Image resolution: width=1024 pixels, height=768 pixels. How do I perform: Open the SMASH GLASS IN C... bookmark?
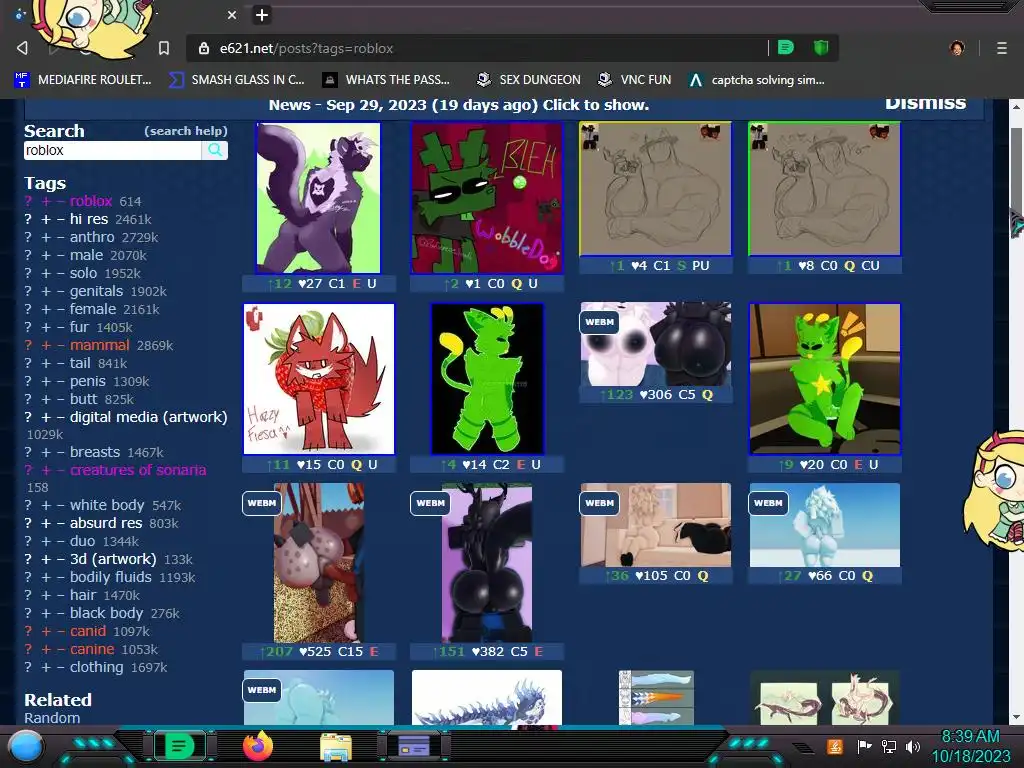(x=237, y=80)
